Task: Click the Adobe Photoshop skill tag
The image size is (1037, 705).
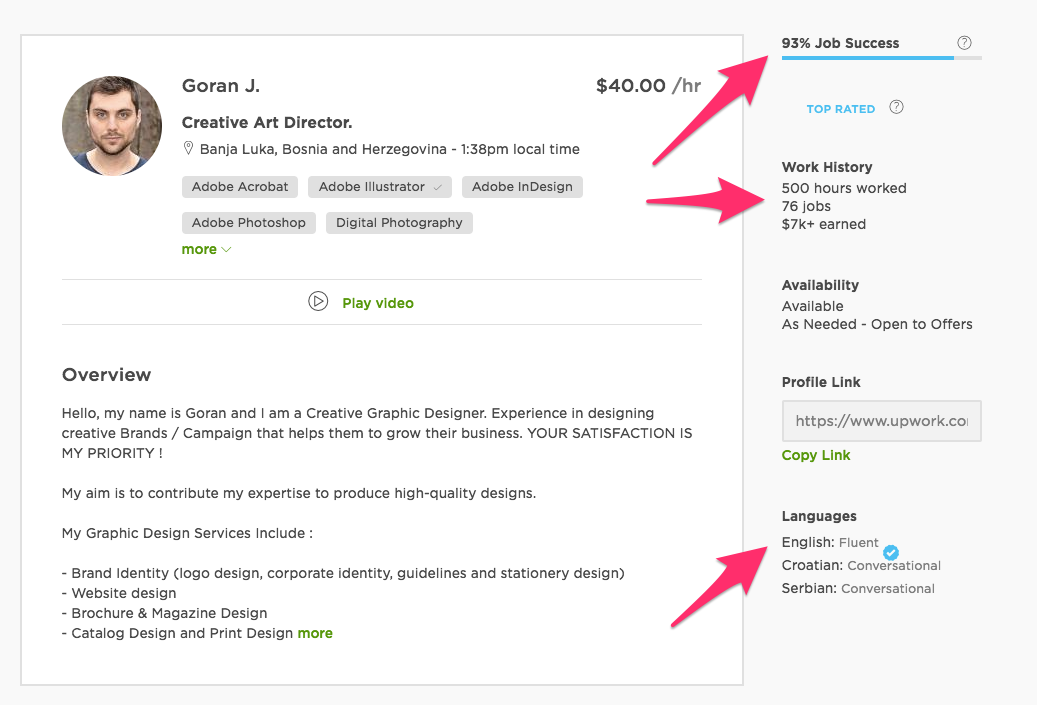Action: pos(249,223)
